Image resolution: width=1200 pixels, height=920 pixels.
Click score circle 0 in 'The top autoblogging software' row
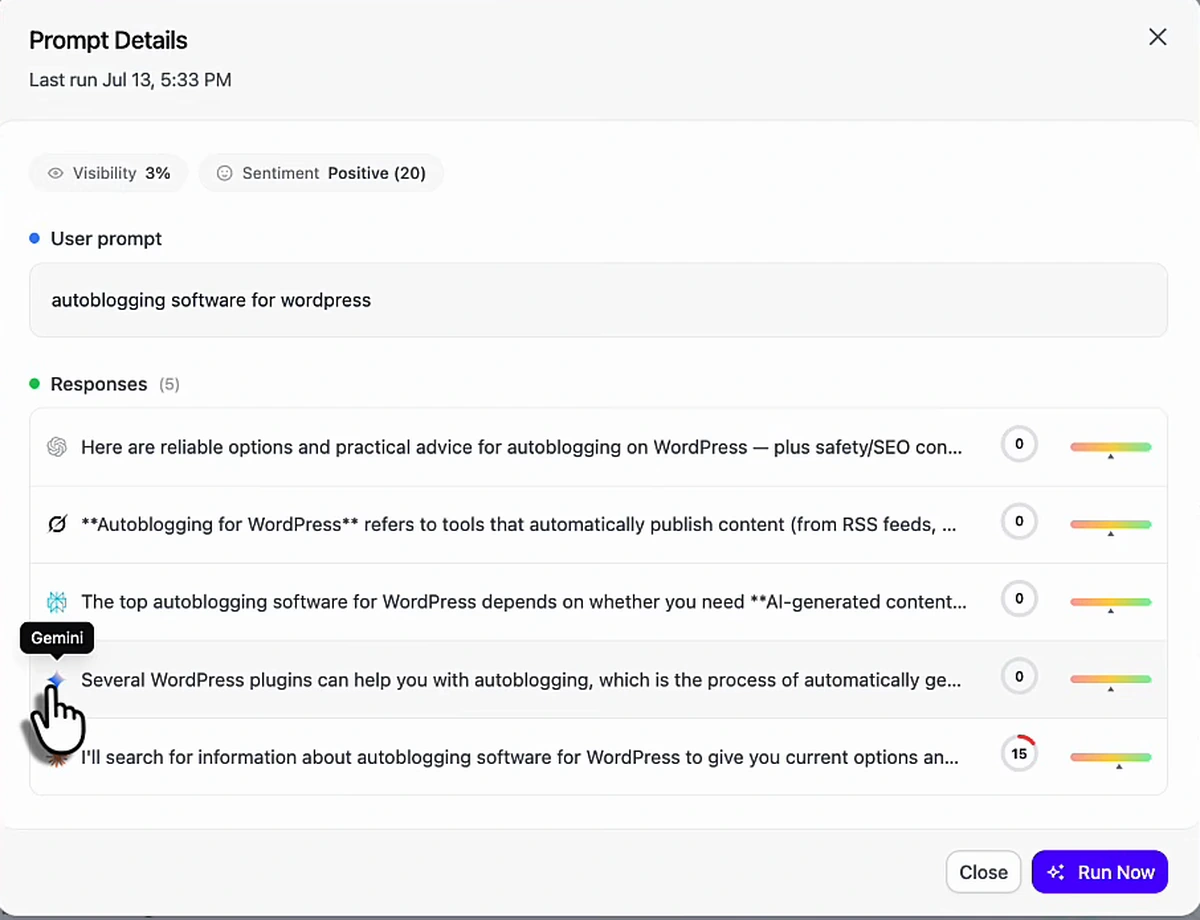pyautogui.click(x=1019, y=599)
